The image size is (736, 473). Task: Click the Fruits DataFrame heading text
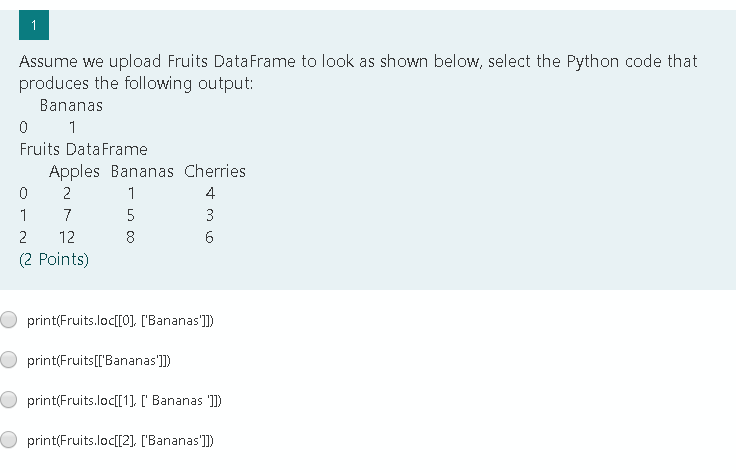(x=83, y=149)
